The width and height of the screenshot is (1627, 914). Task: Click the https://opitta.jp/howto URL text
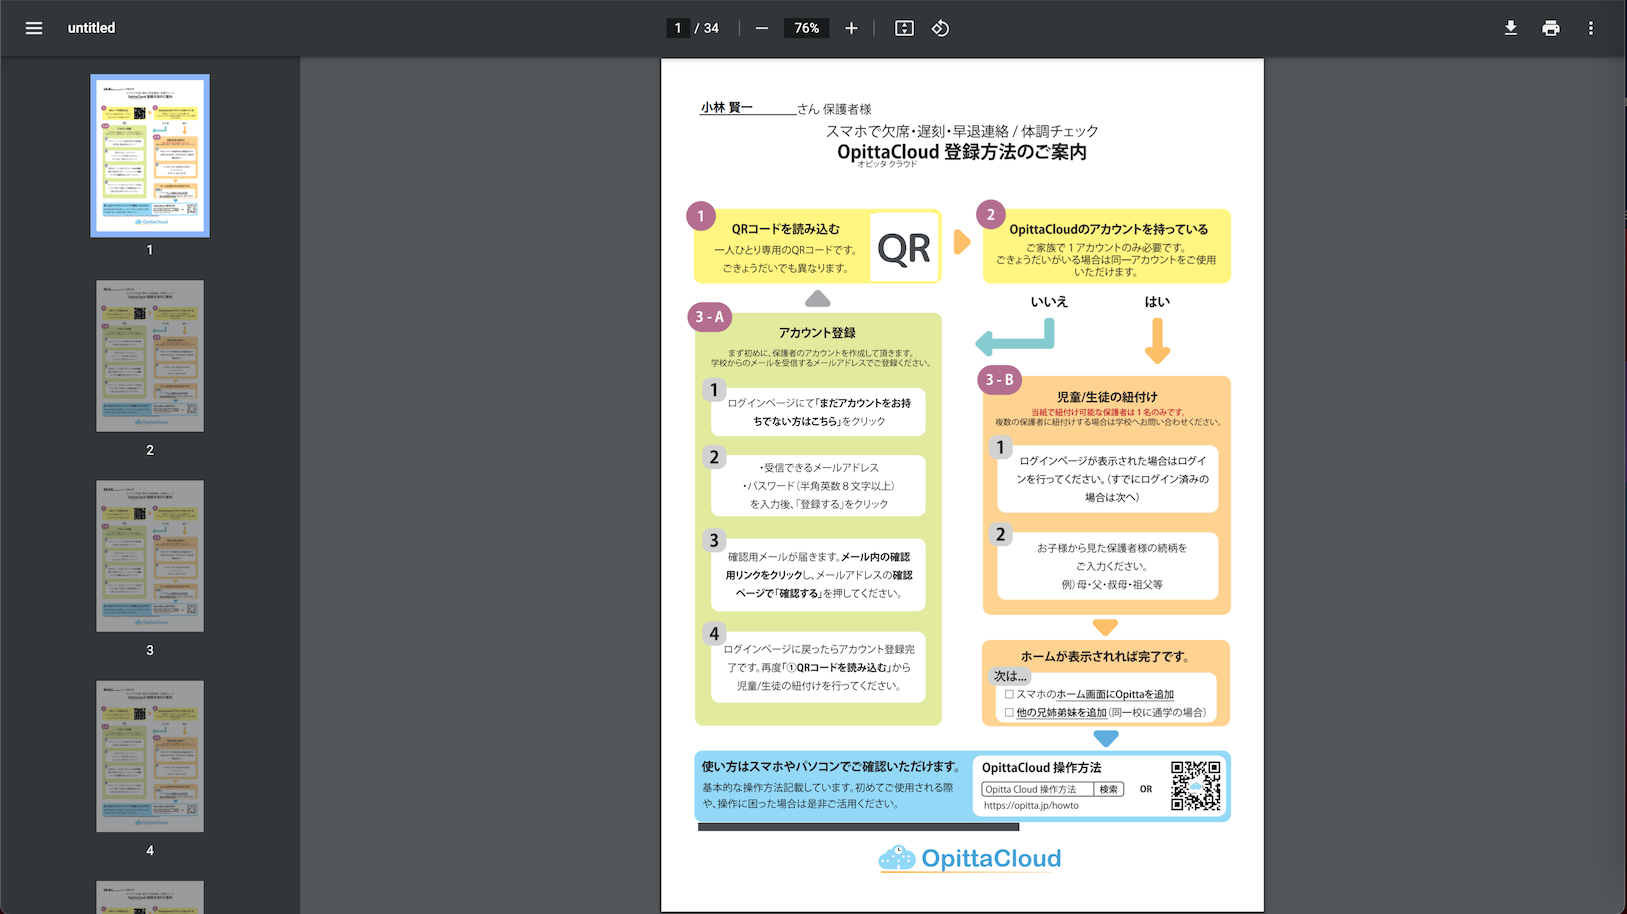[1031, 806]
